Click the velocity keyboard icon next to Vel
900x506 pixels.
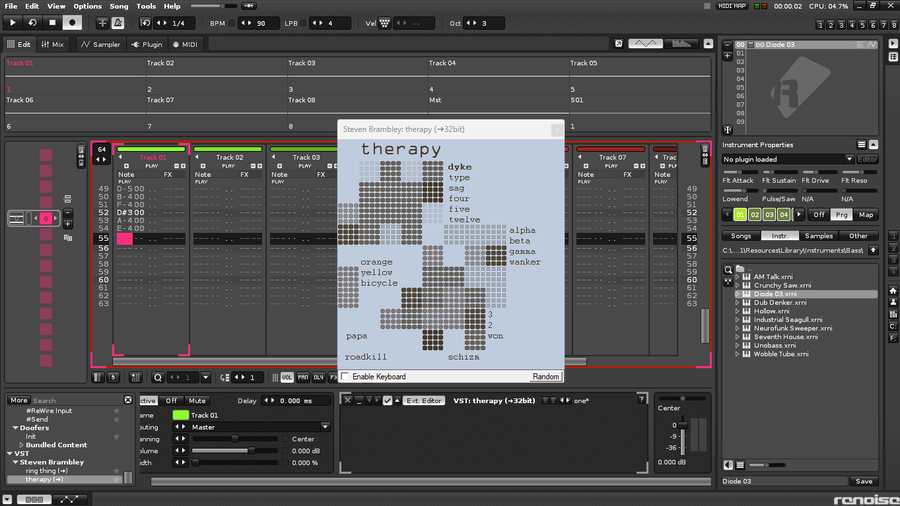(385, 24)
